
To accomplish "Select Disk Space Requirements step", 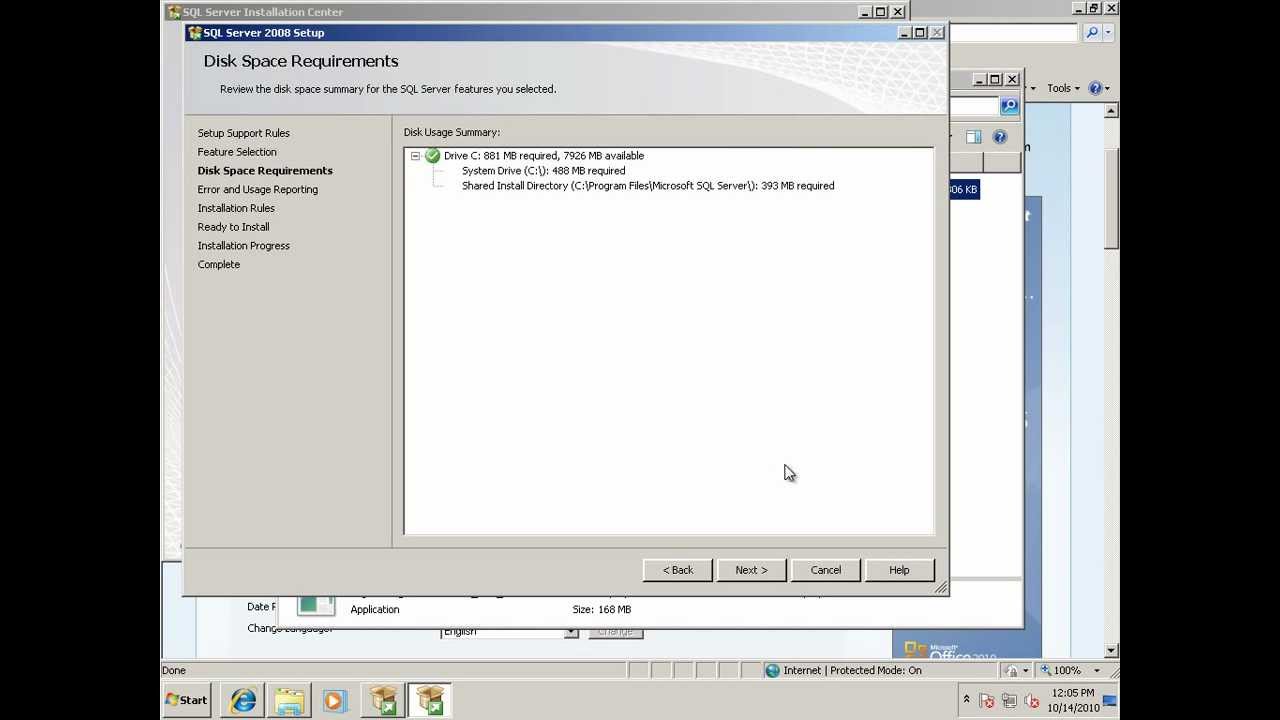I will (x=265, y=171).
